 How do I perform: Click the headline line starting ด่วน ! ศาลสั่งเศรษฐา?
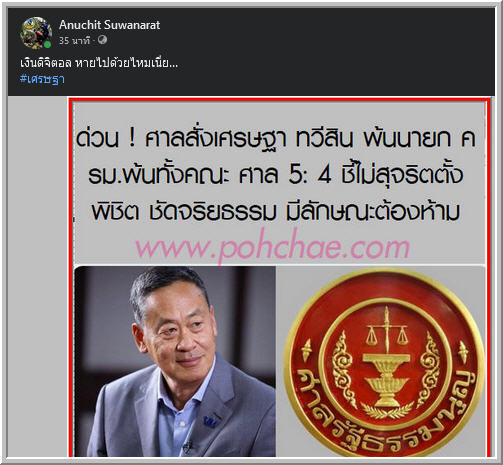pyautogui.click(x=276, y=138)
